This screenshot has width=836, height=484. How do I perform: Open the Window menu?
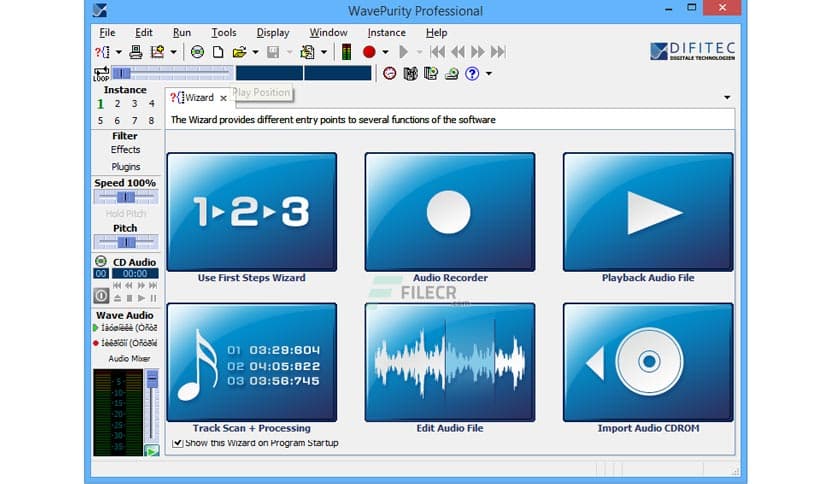(x=328, y=33)
